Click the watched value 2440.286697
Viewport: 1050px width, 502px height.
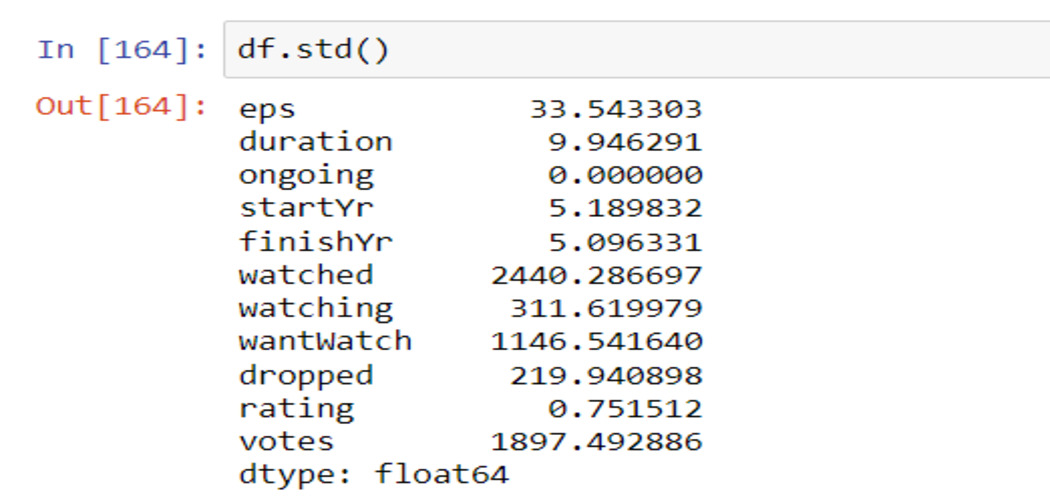[596, 275]
